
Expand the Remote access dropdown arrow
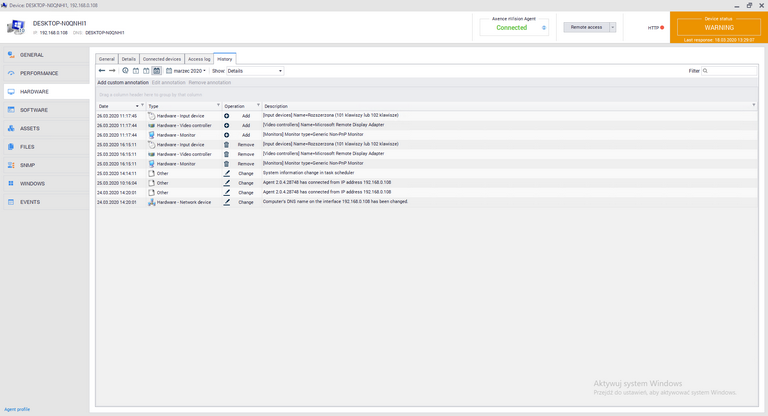[612, 28]
